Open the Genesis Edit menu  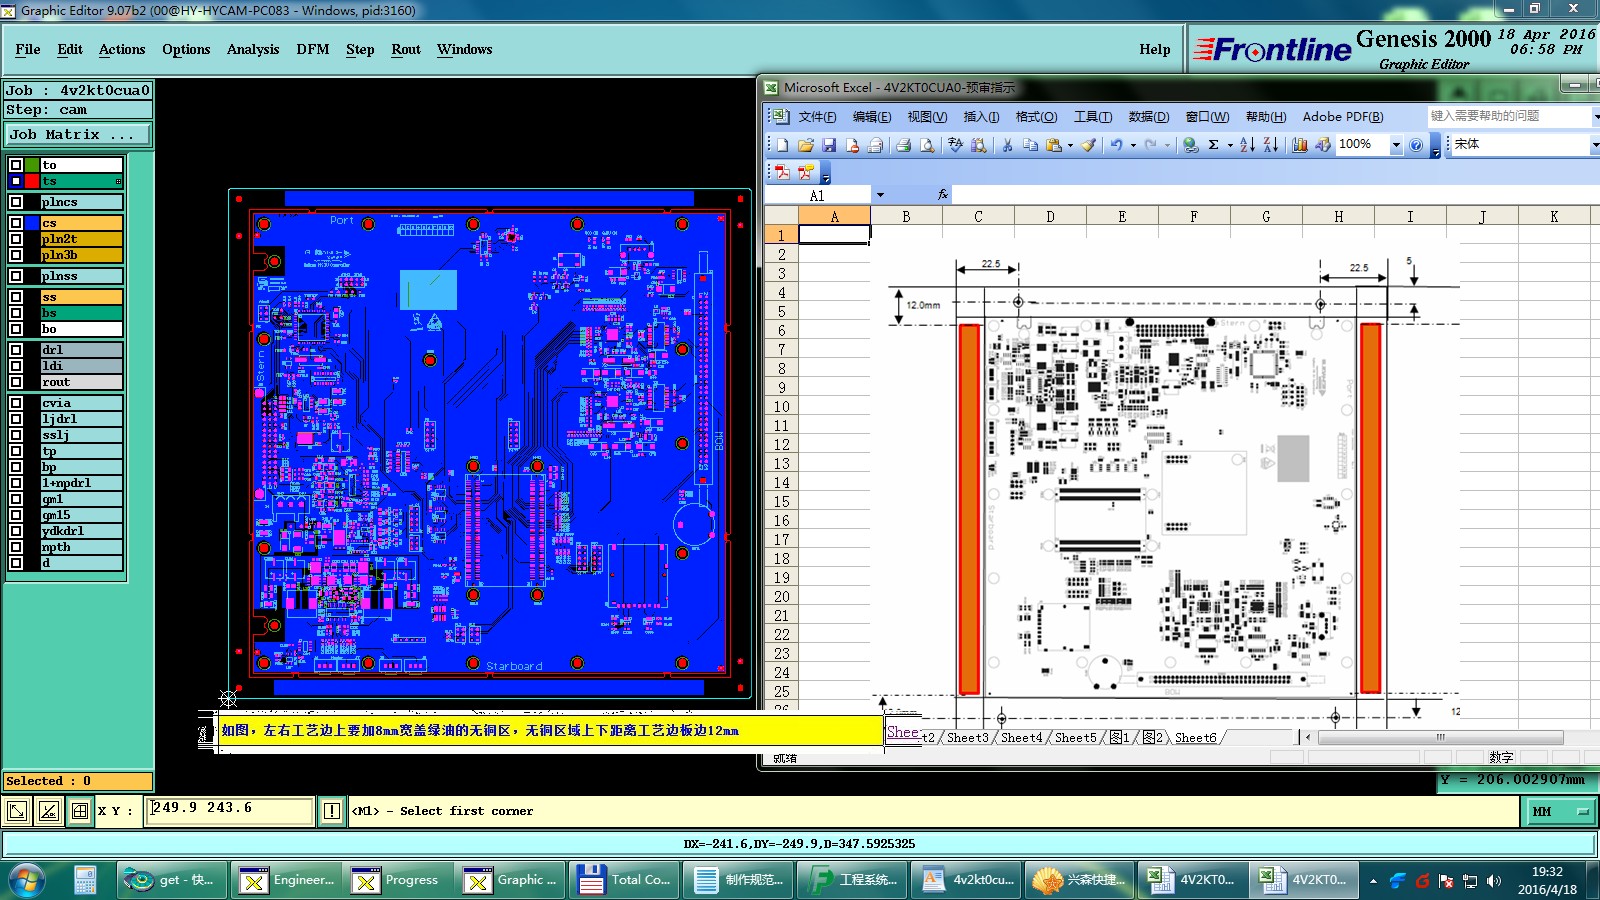tap(70, 49)
